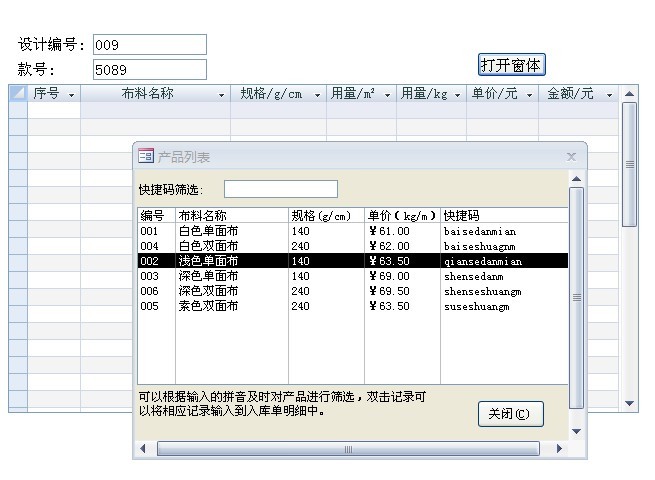The width and height of the screenshot is (655, 480).
Task: Click the 快捷码筛选 filter input box
Action: click(281, 189)
